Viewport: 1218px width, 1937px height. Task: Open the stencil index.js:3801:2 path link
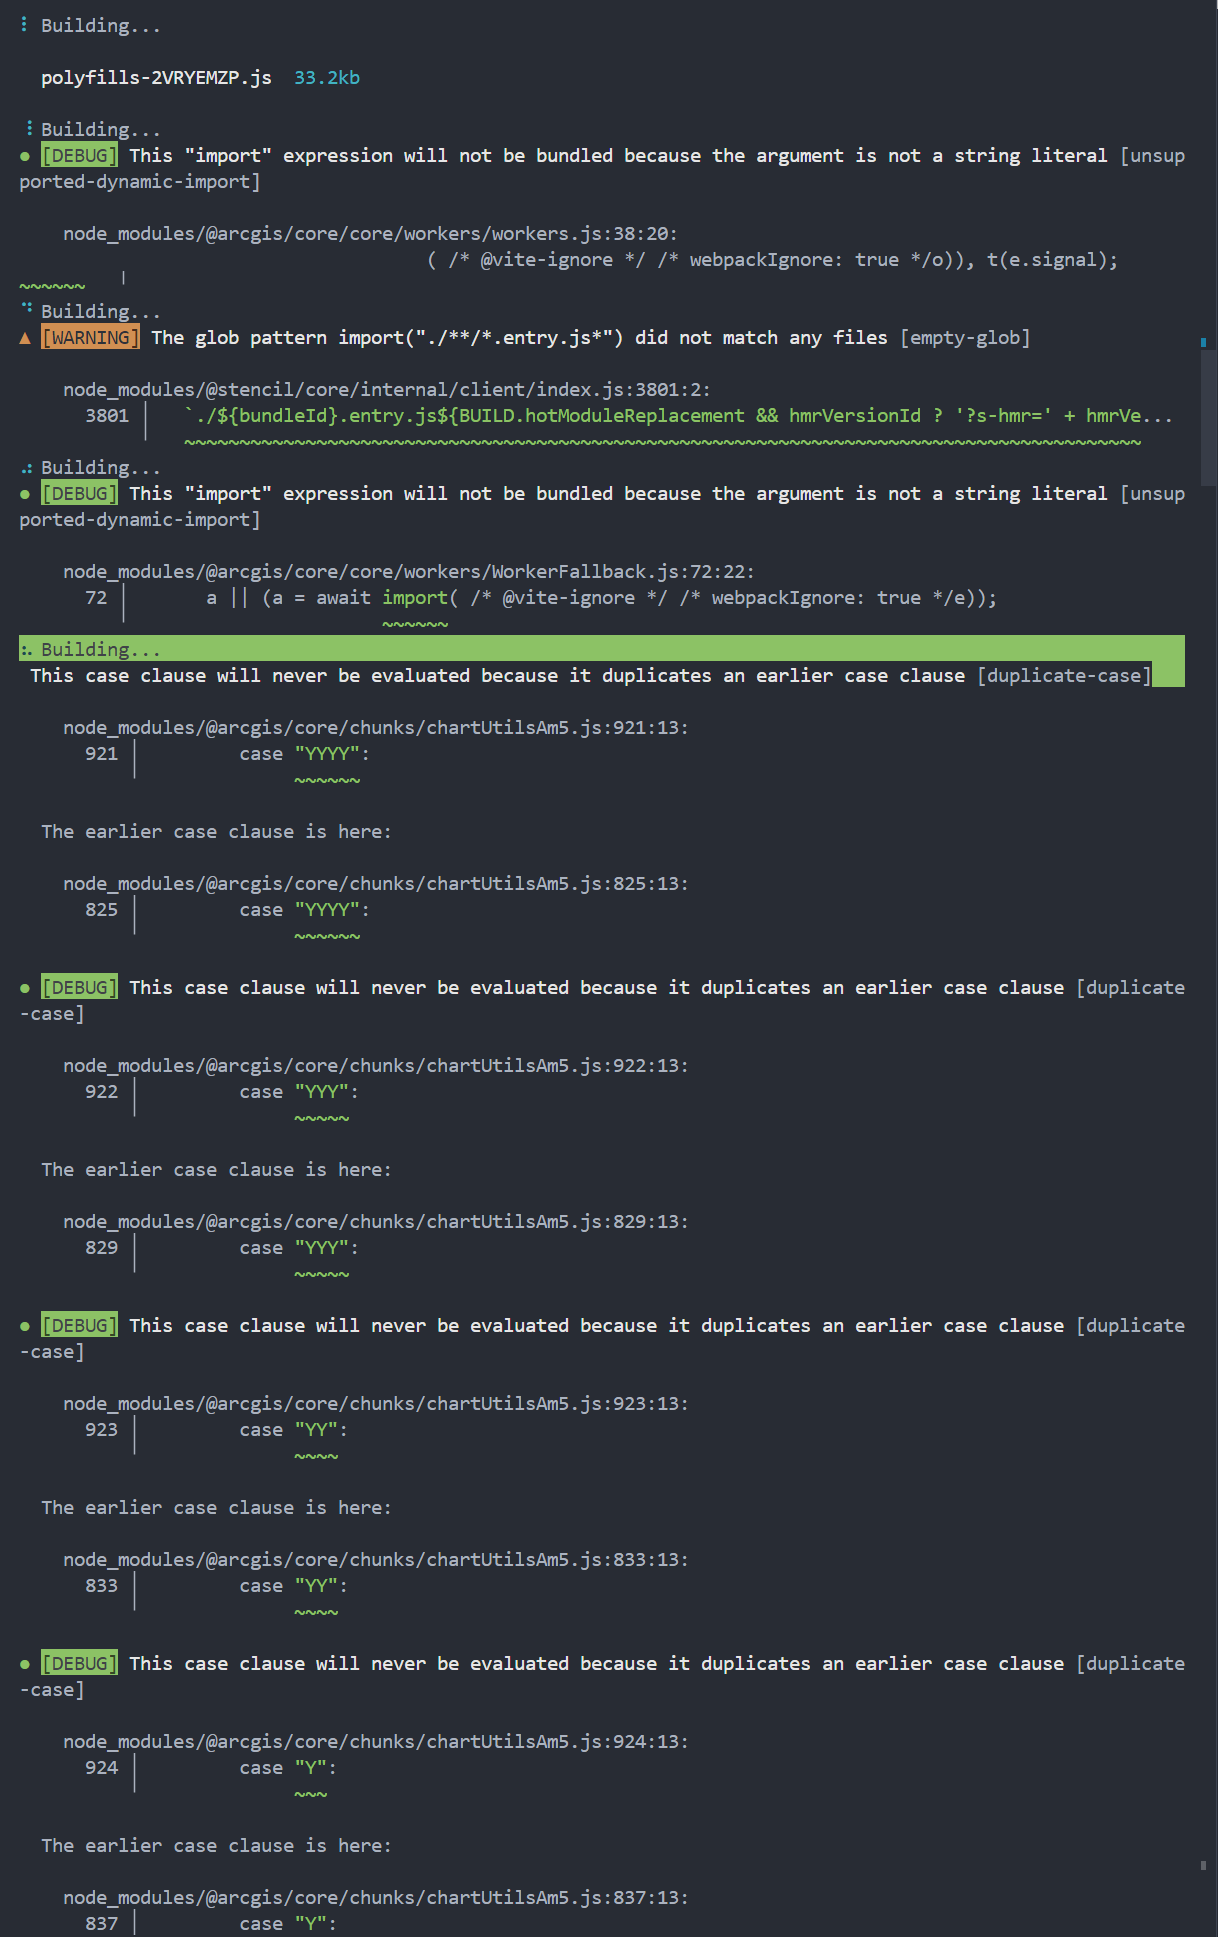tap(386, 390)
